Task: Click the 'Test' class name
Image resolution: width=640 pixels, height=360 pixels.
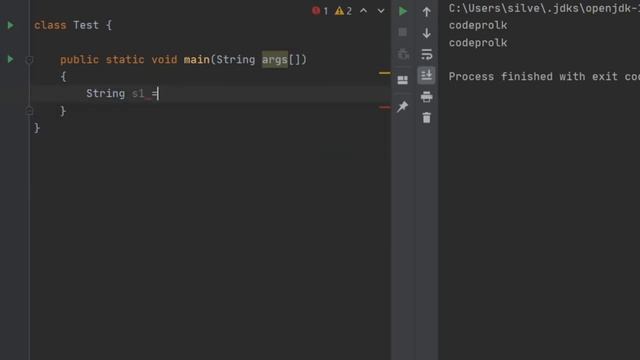Action: tap(86, 25)
